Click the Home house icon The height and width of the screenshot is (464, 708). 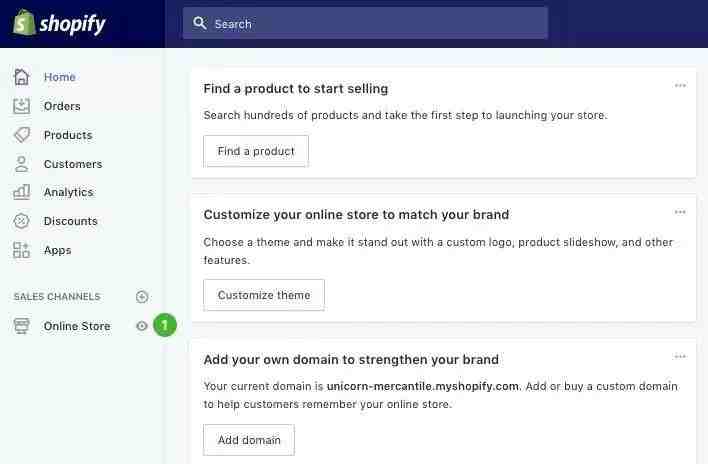(x=21, y=77)
